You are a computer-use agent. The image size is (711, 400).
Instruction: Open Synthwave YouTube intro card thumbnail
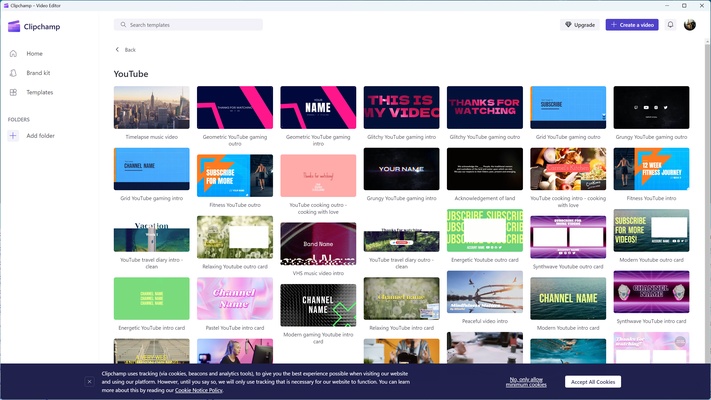(651, 292)
